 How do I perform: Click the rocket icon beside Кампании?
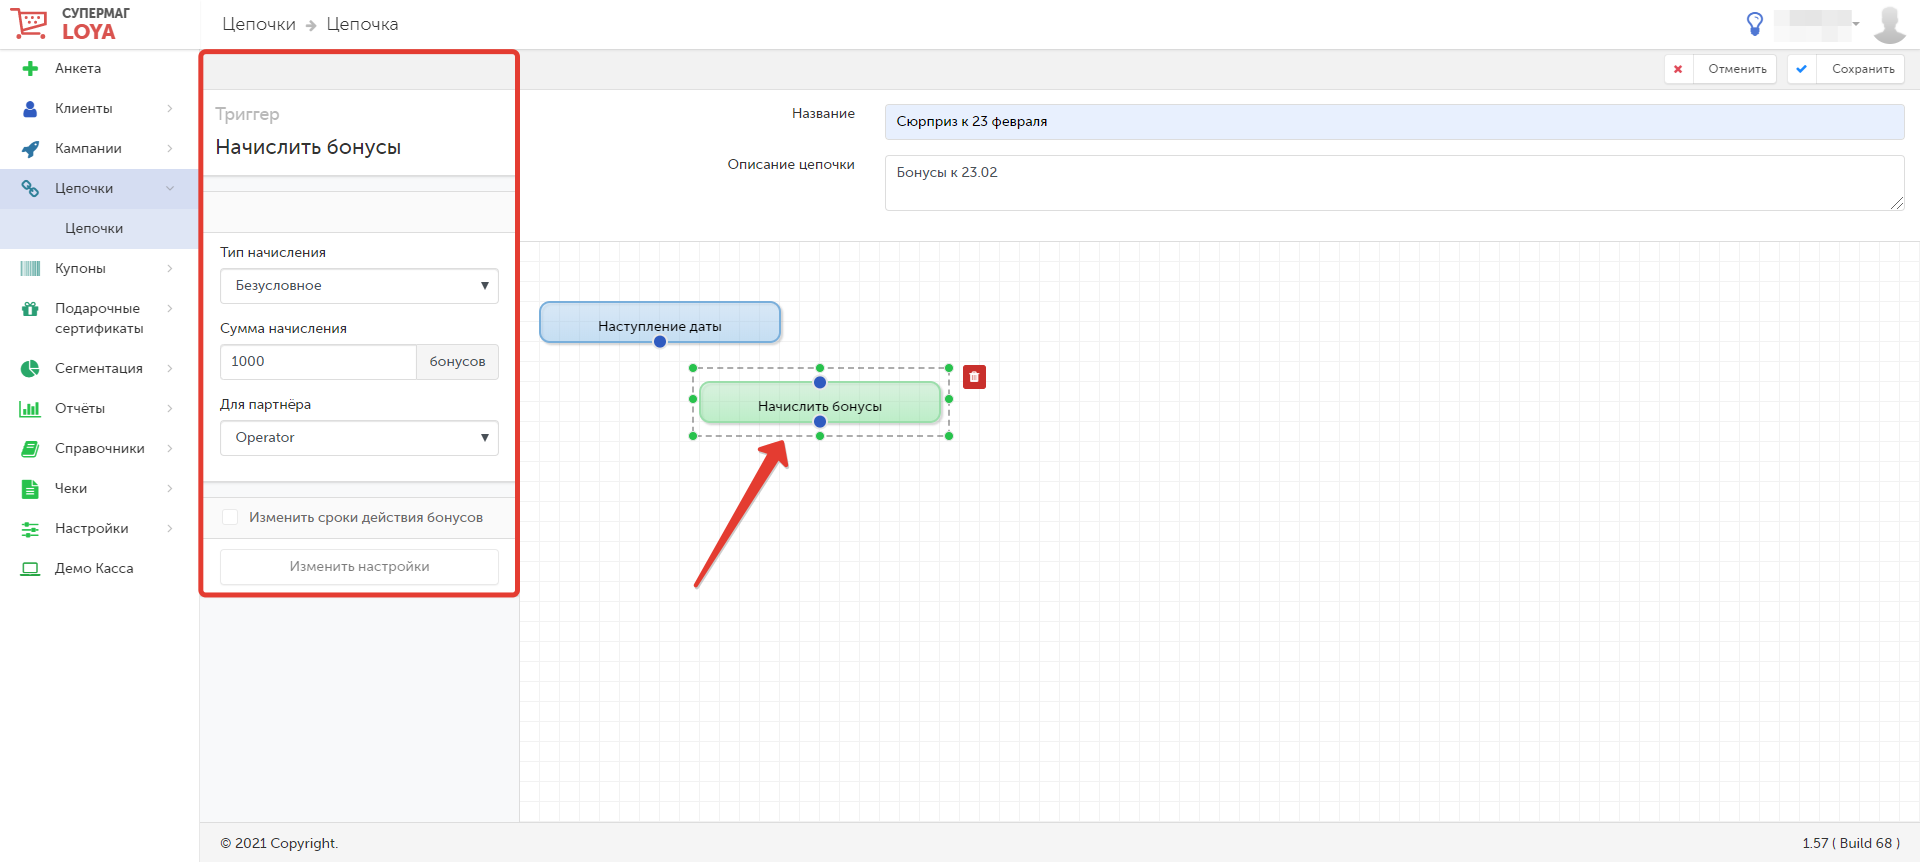tap(30, 149)
